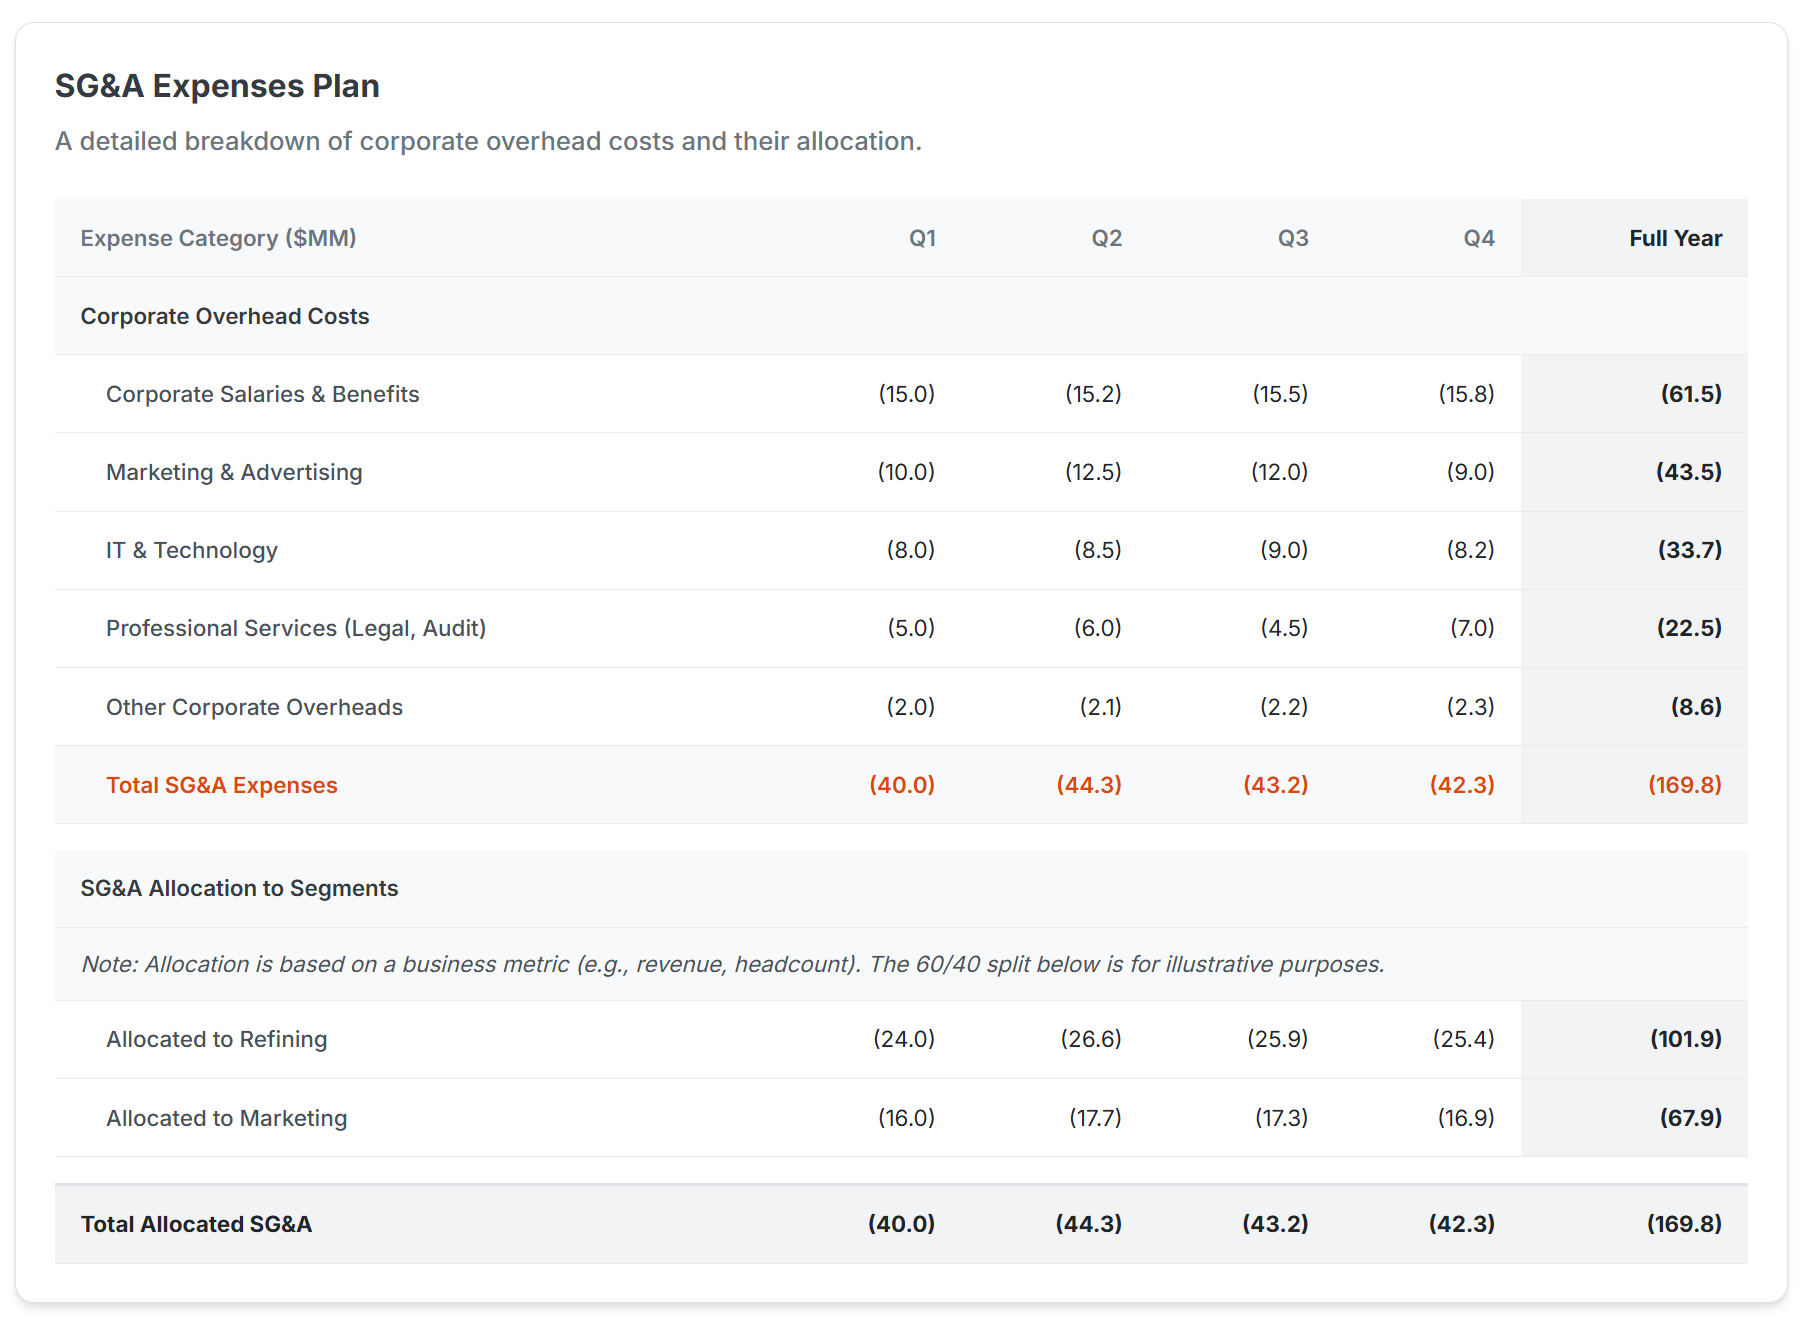Click the Total Allocated SG&A label

[196, 1224]
